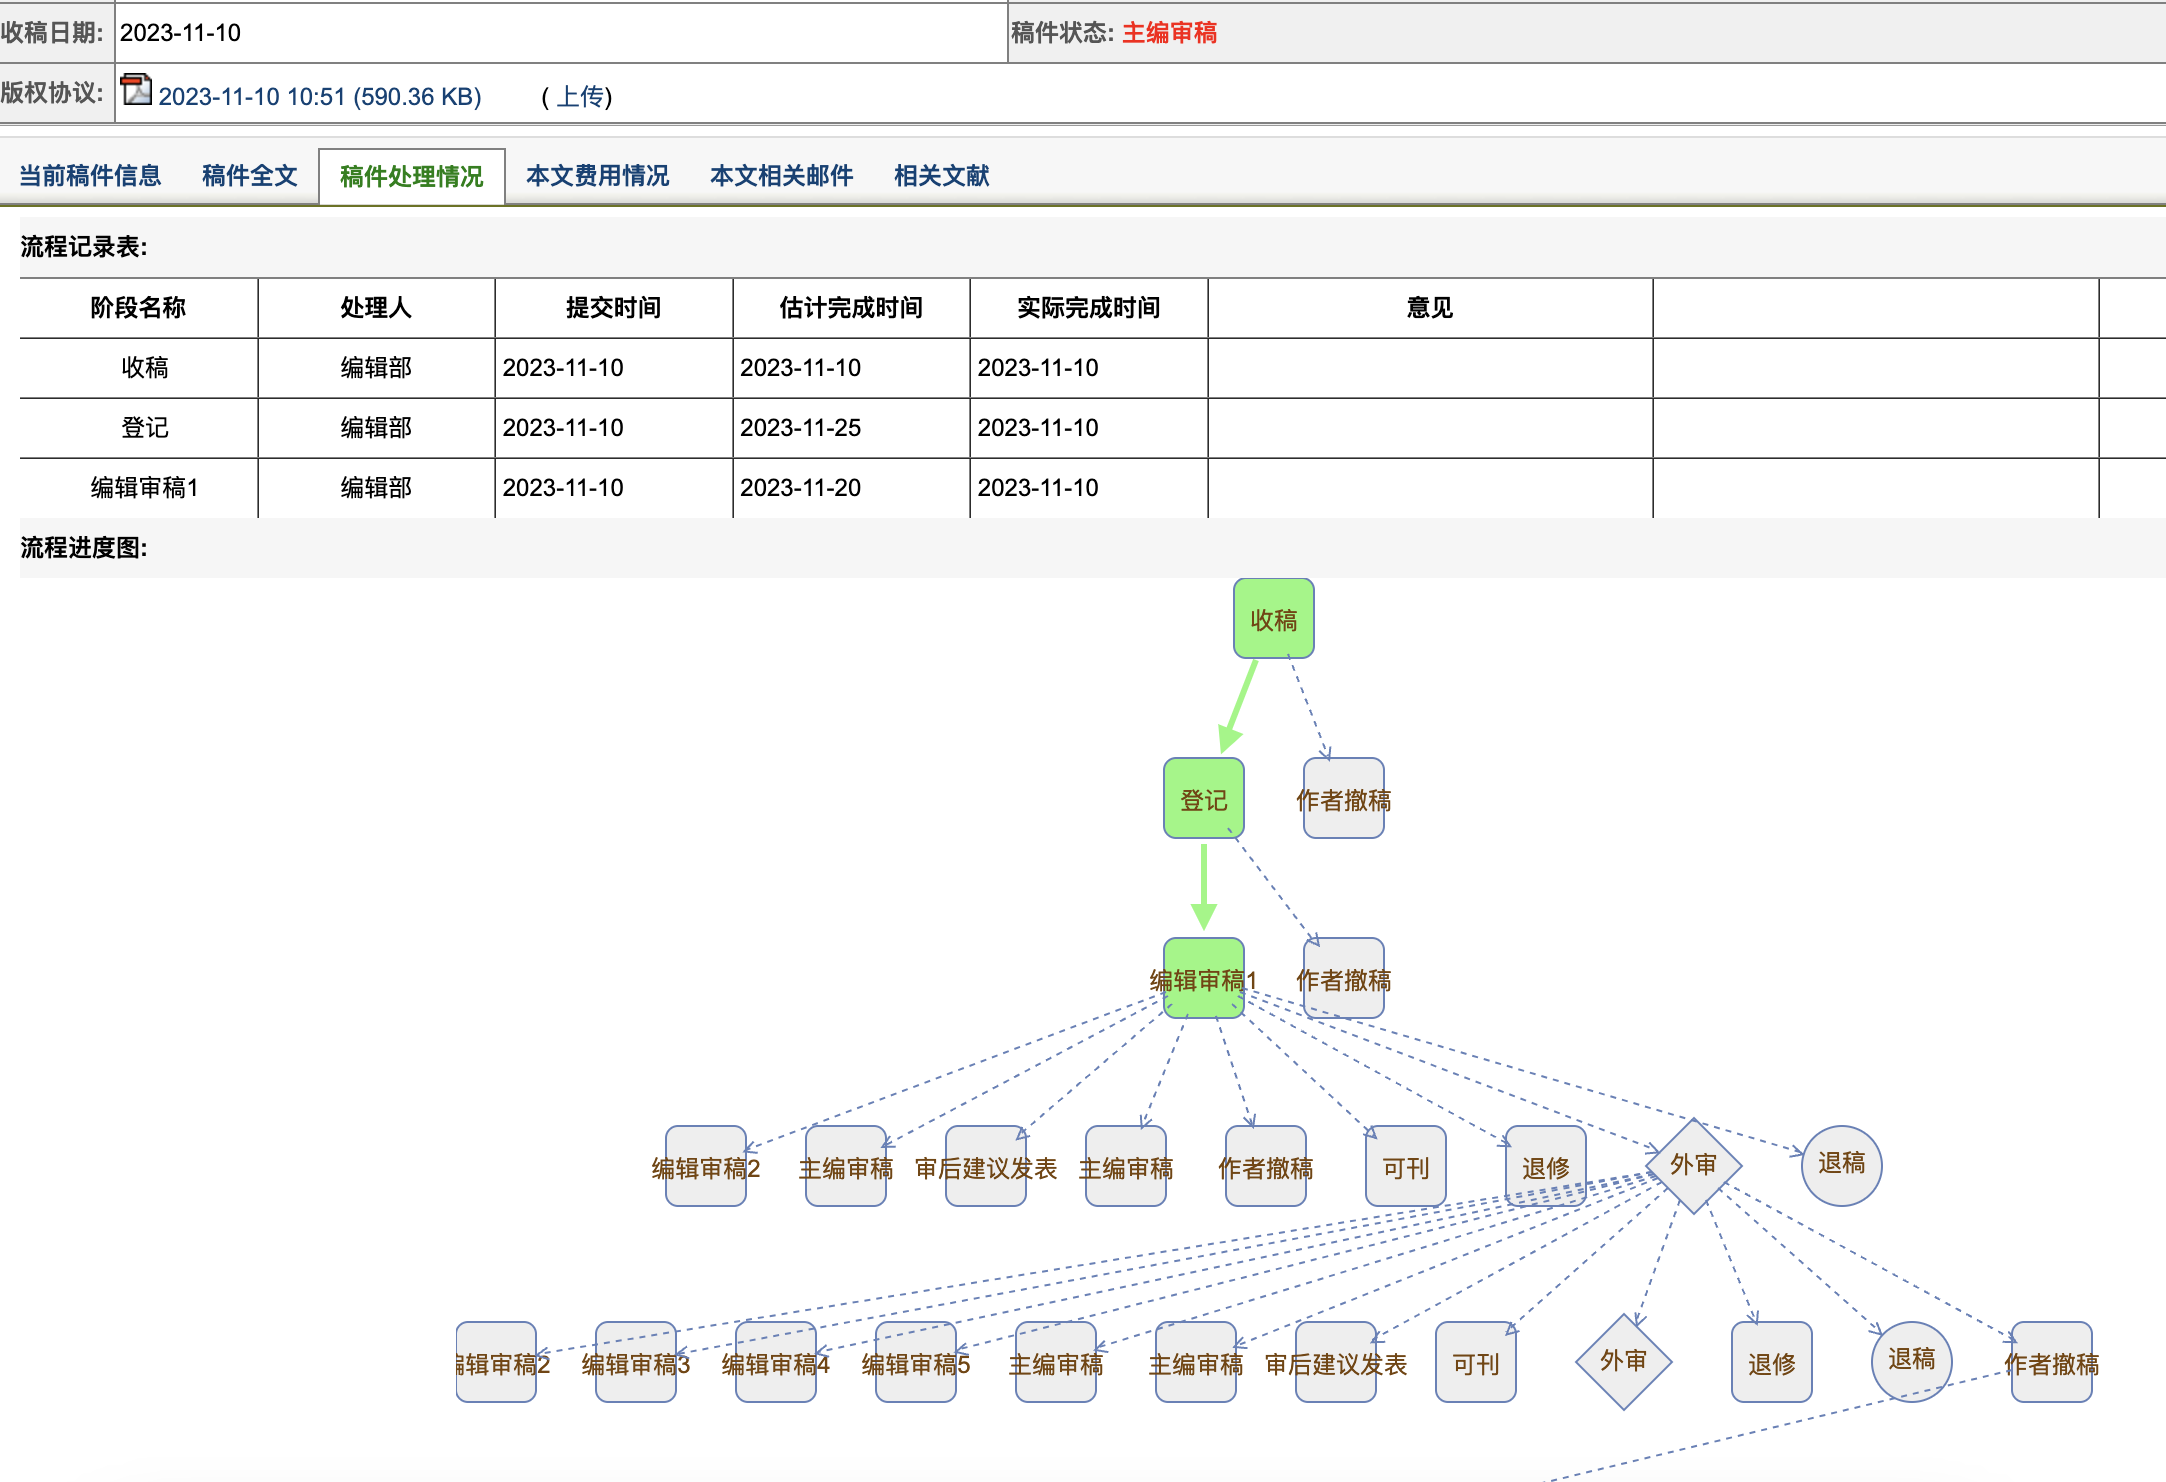Viewport: 2166px width, 1482px height.
Task: Select 退修 node in the bottom row
Action: pos(1771,1362)
